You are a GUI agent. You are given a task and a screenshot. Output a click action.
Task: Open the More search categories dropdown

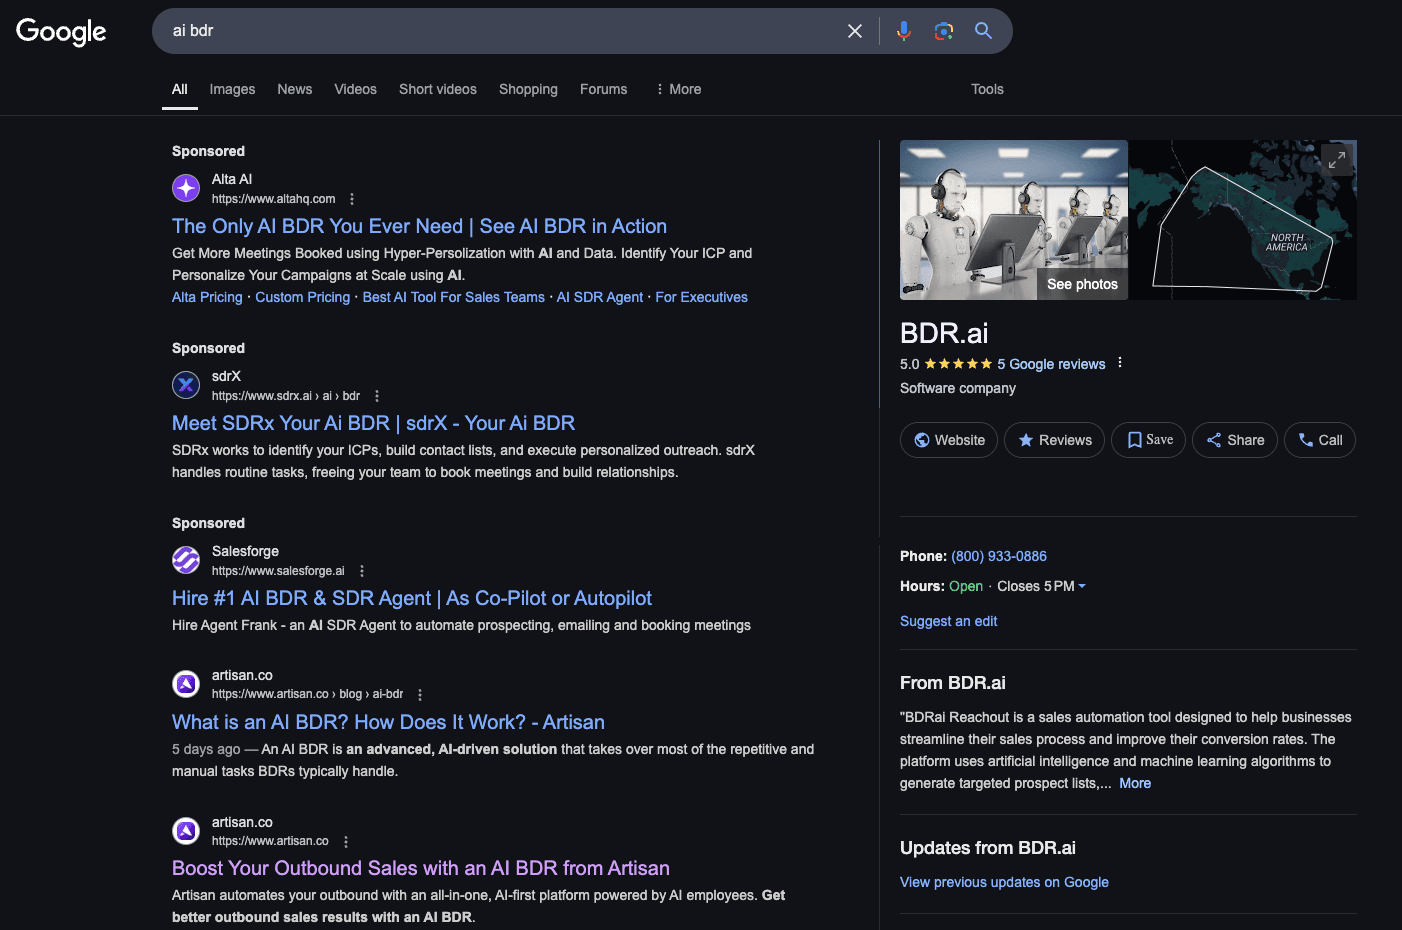pyautogui.click(x=678, y=89)
